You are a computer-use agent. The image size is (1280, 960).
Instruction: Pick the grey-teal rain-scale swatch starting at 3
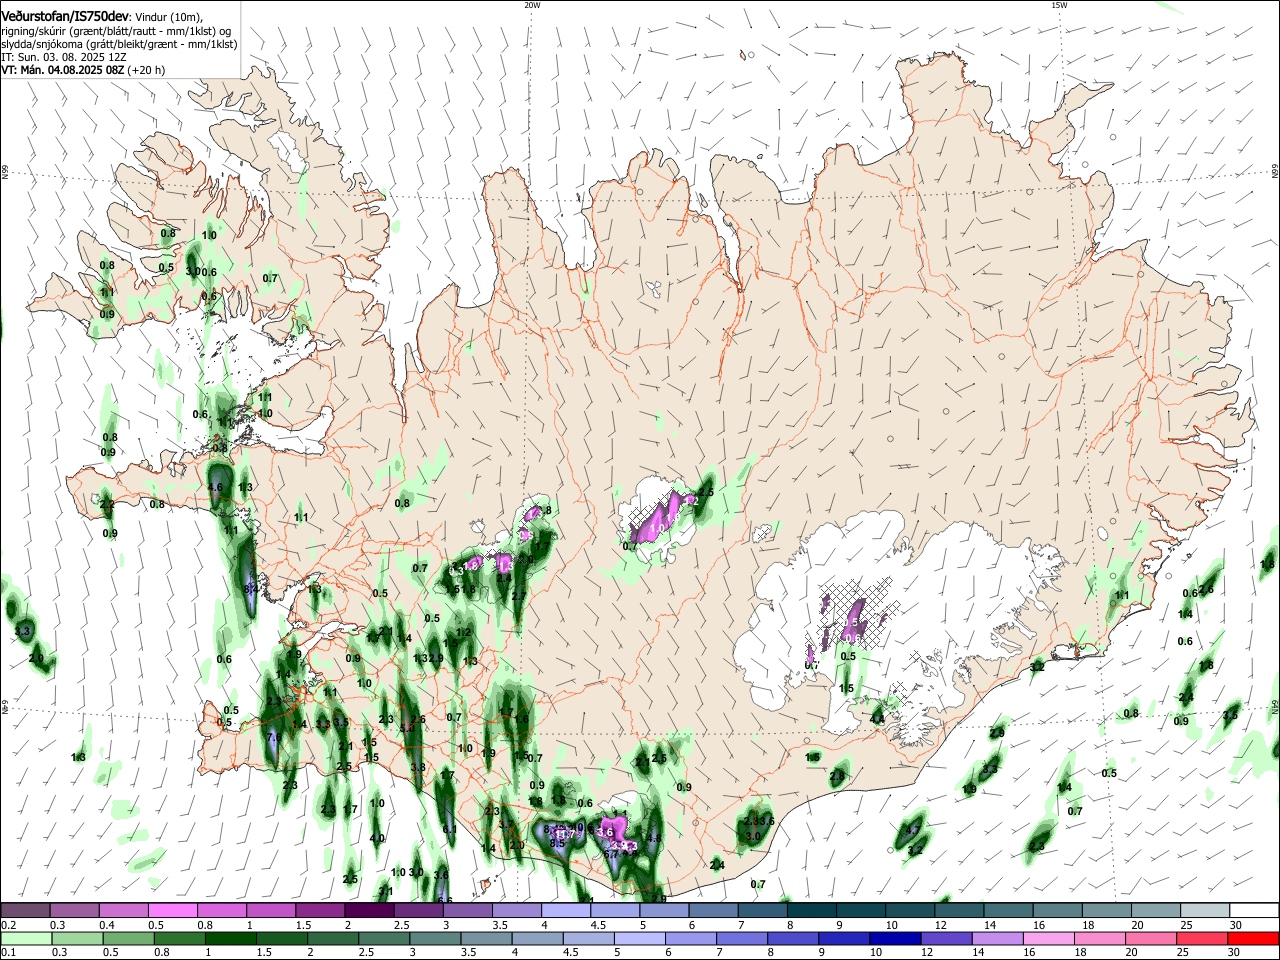[434, 938]
